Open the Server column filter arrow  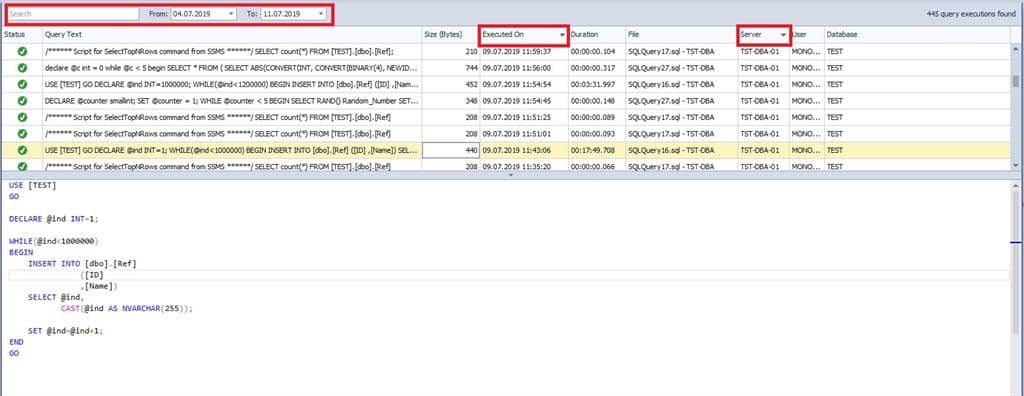tap(783, 35)
